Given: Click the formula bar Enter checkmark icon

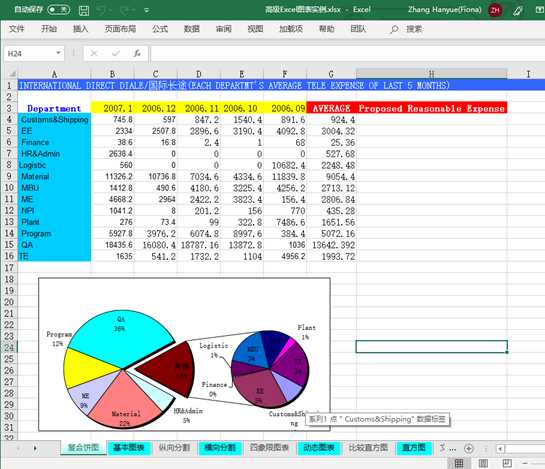Looking at the screenshot, I should pyautogui.click(x=116, y=53).
